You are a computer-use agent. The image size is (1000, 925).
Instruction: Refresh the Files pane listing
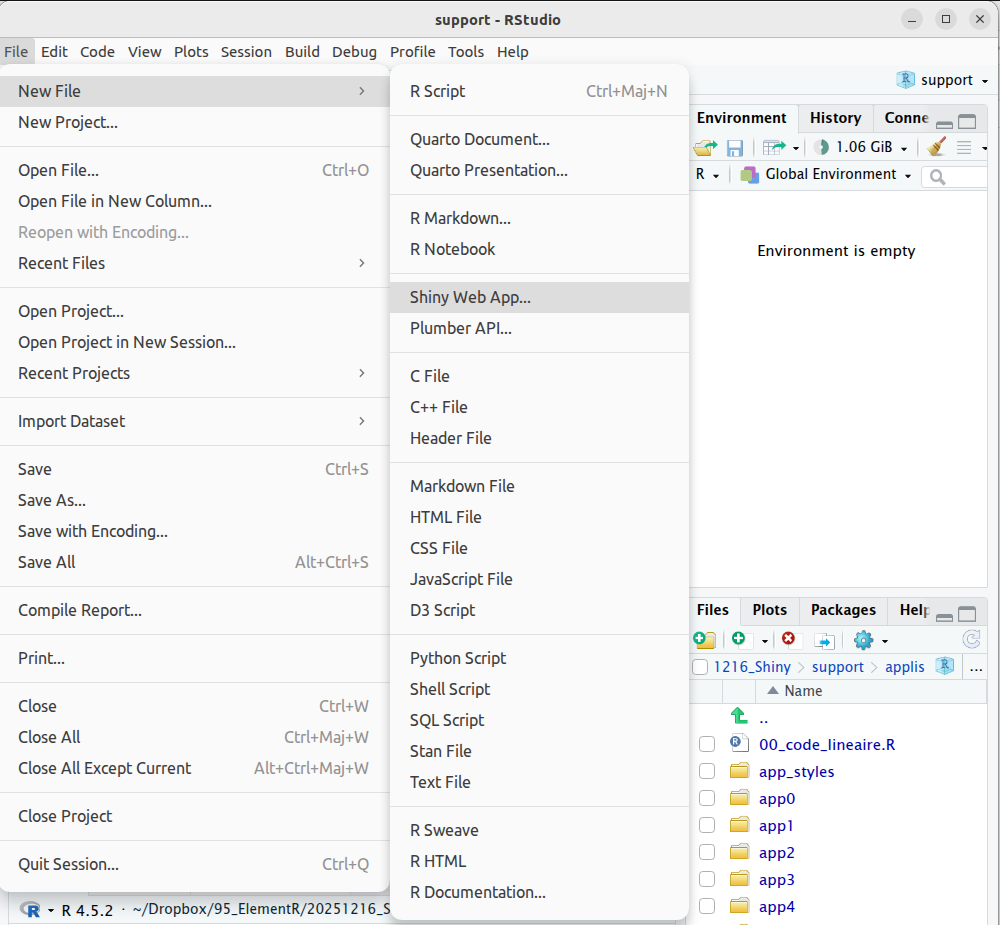[x=971, y=640]
